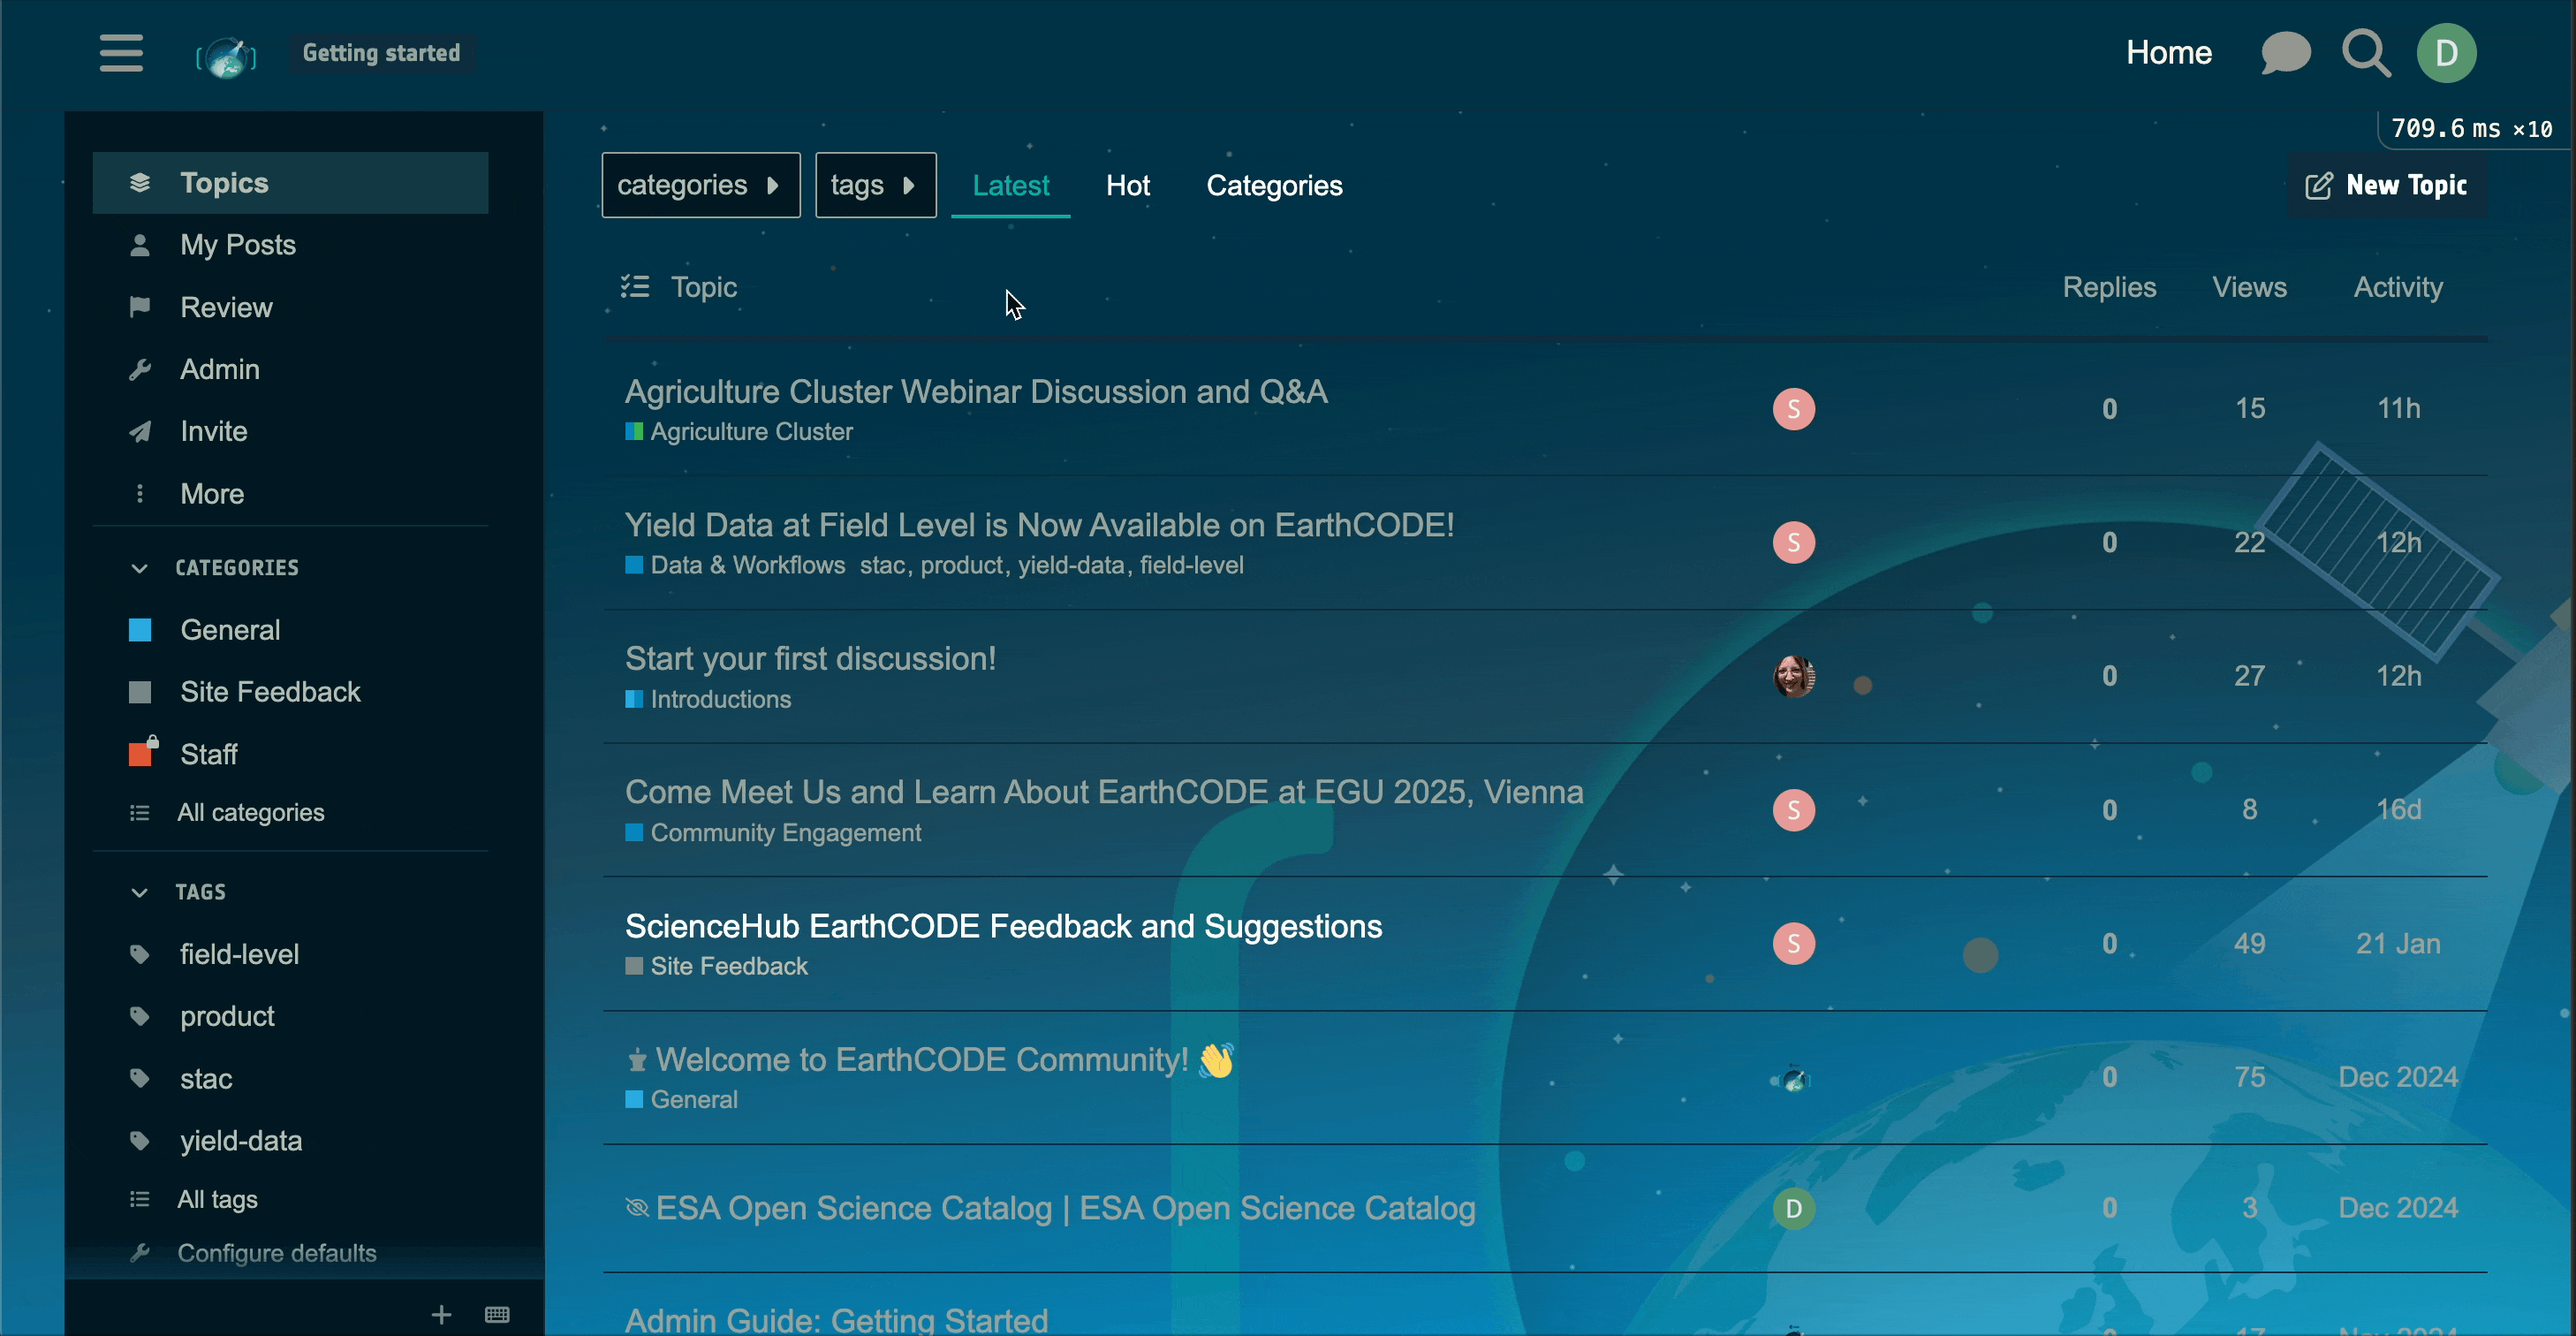
Task: Switch to the Categories tab
Action: click(1274, 186)
